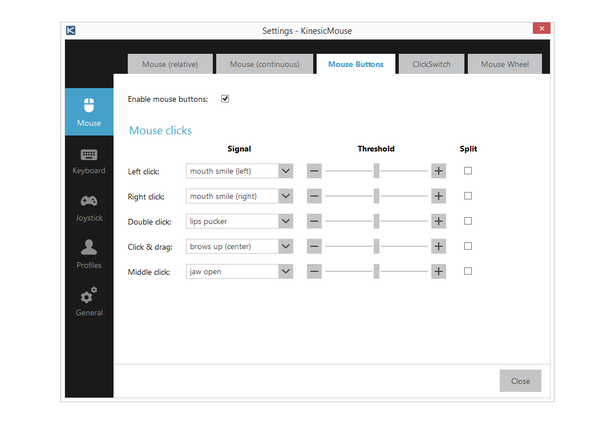The image size is (615, 424).
Task: Select the Mouse Buttons tab
Action: tap(356, 64)
